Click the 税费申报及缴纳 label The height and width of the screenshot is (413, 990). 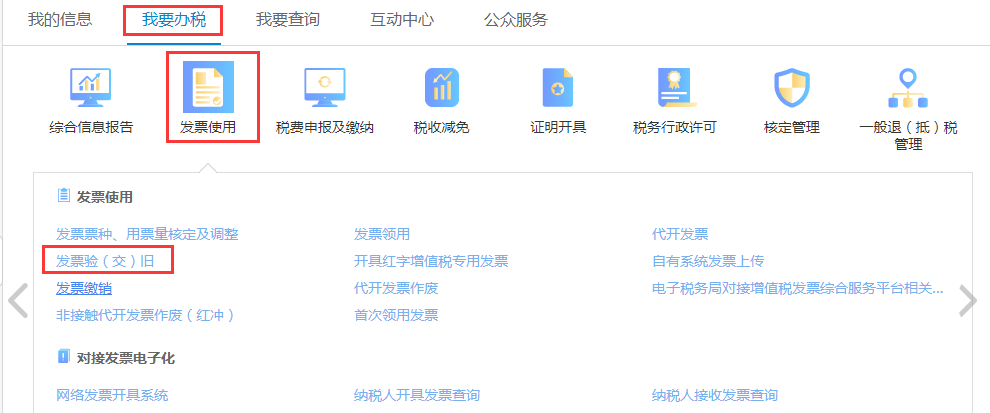[x=325, y=128]
